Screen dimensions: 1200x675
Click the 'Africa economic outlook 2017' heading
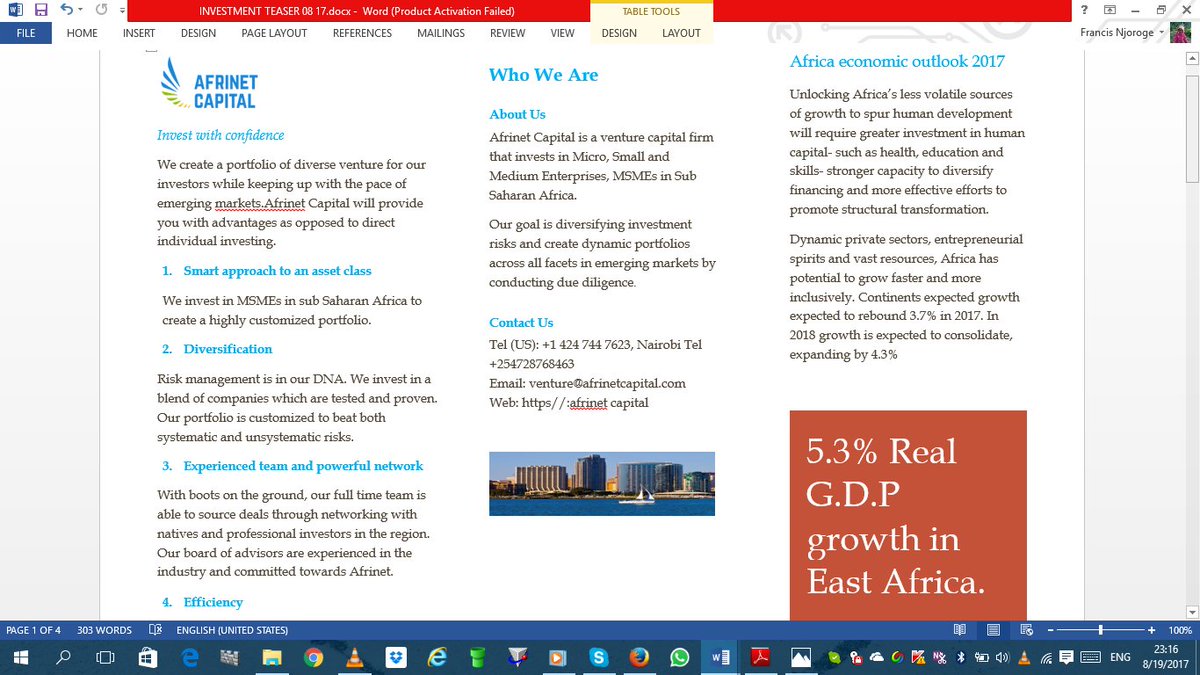[x=897, y=61]
